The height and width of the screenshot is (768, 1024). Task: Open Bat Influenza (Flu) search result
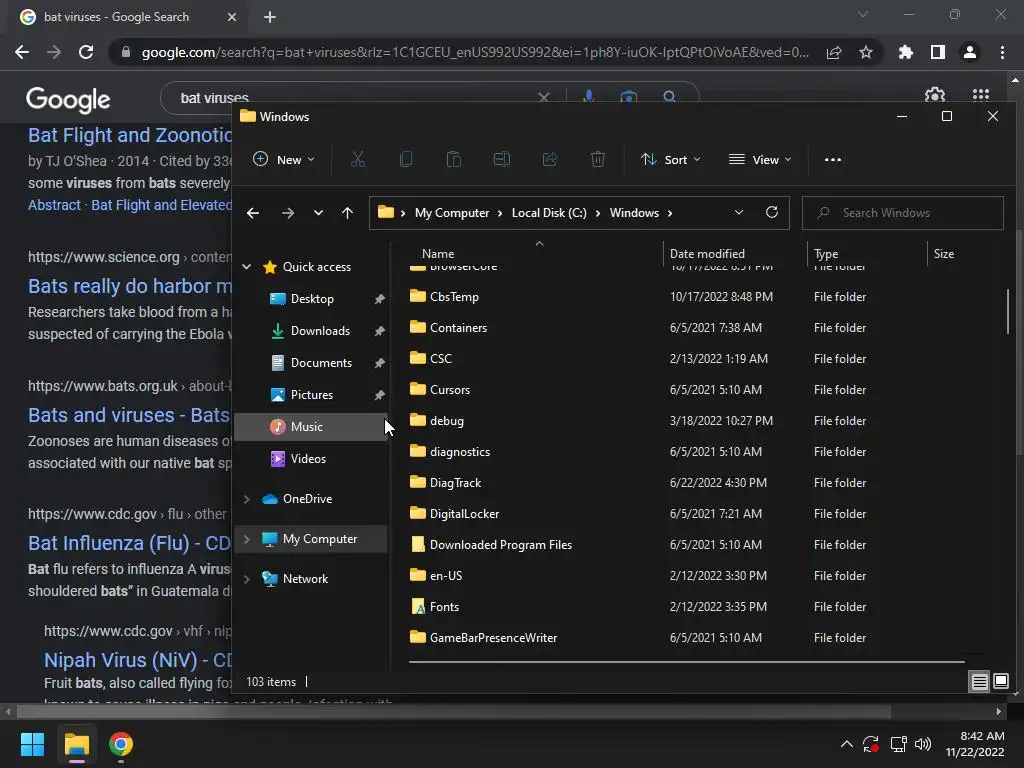coord(129,543)
